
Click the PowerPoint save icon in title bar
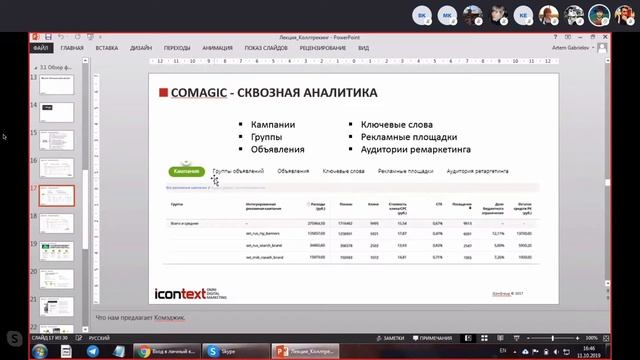coord(48,37)
